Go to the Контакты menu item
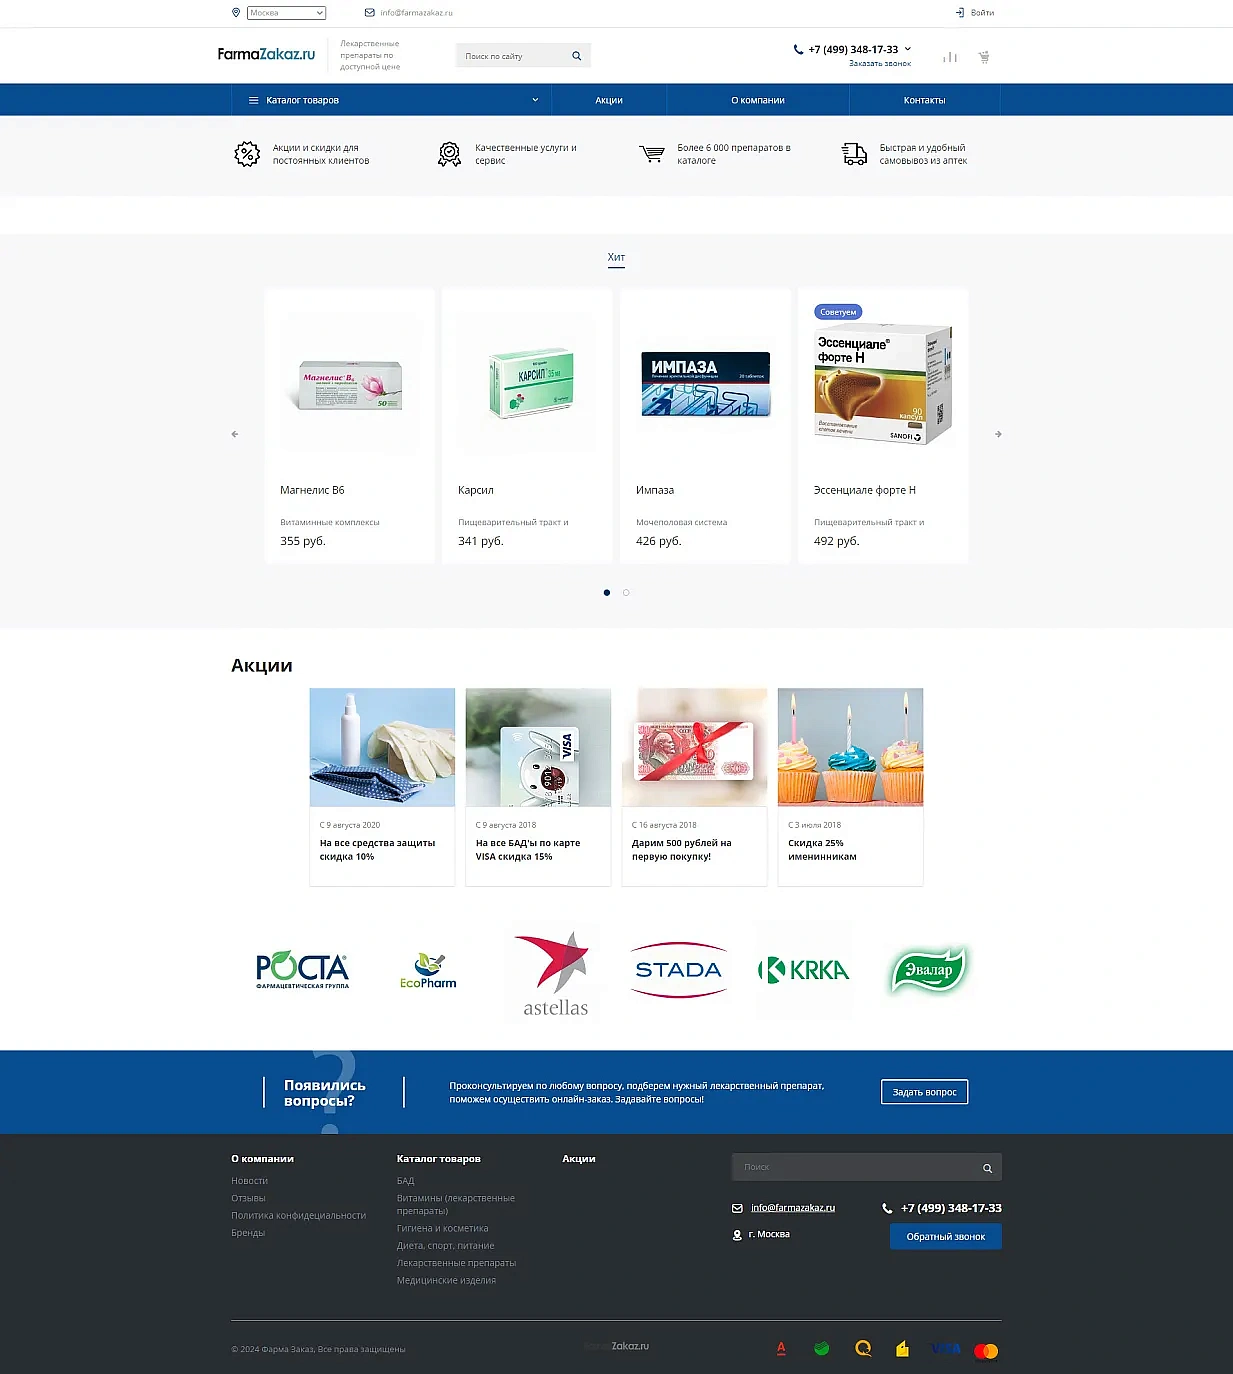The height and width of the screenshot is (1374, 1233). click(x=924, y=100)
